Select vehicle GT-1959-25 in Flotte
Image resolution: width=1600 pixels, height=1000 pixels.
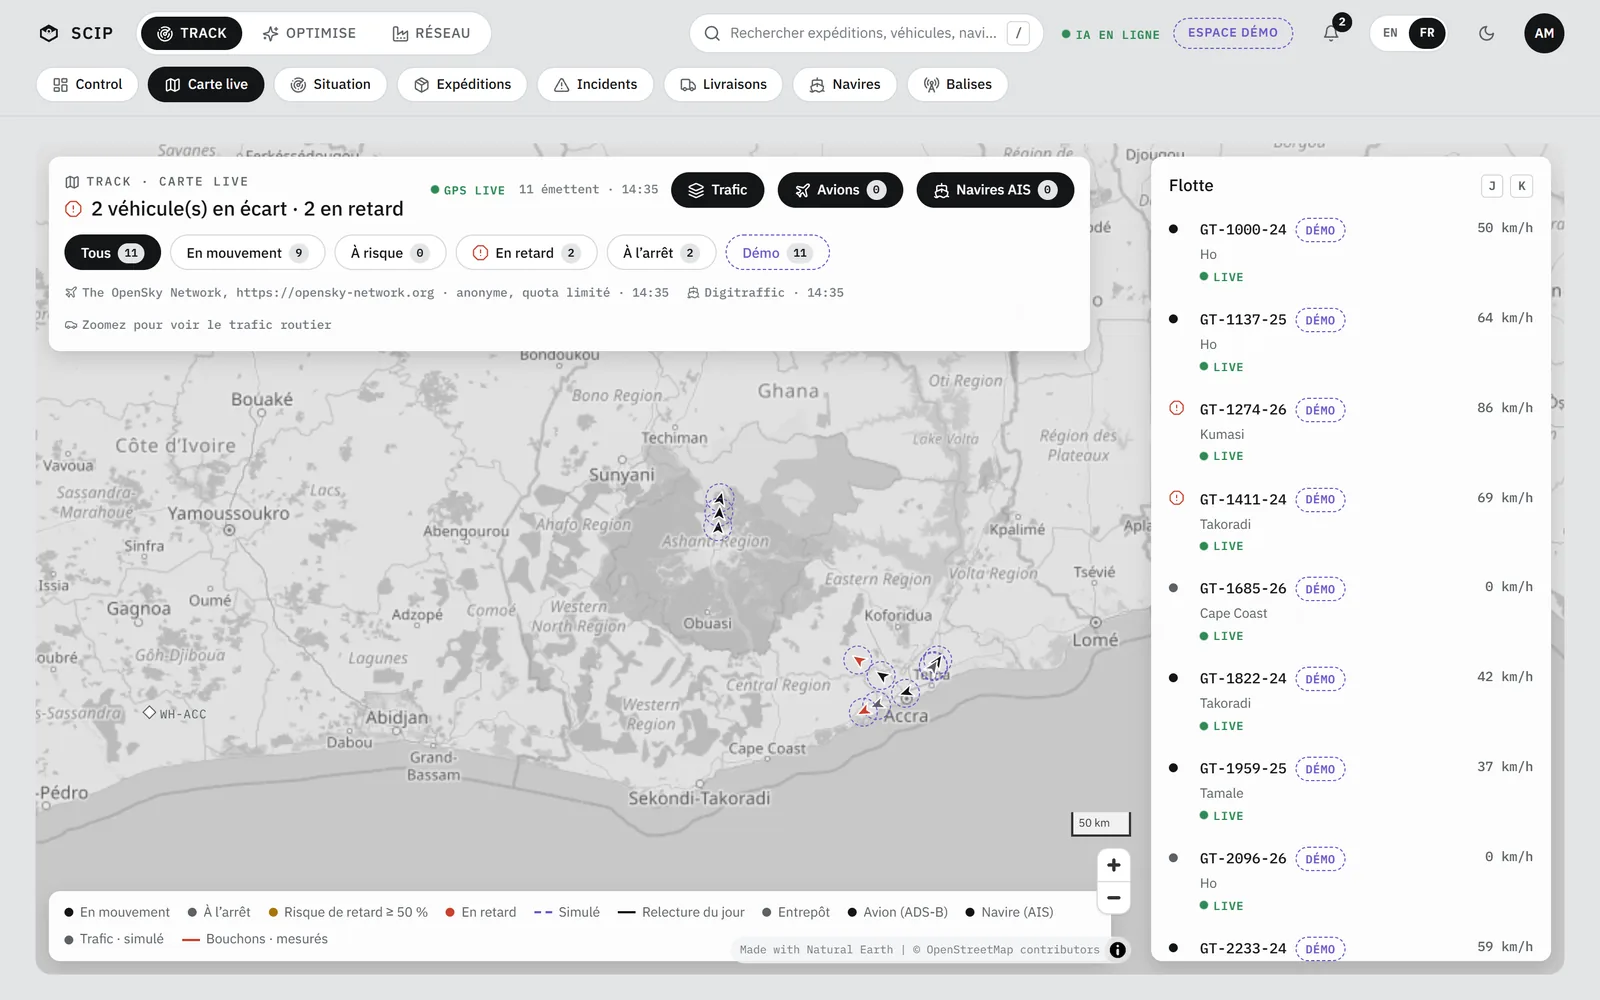tap(1351, 791)
